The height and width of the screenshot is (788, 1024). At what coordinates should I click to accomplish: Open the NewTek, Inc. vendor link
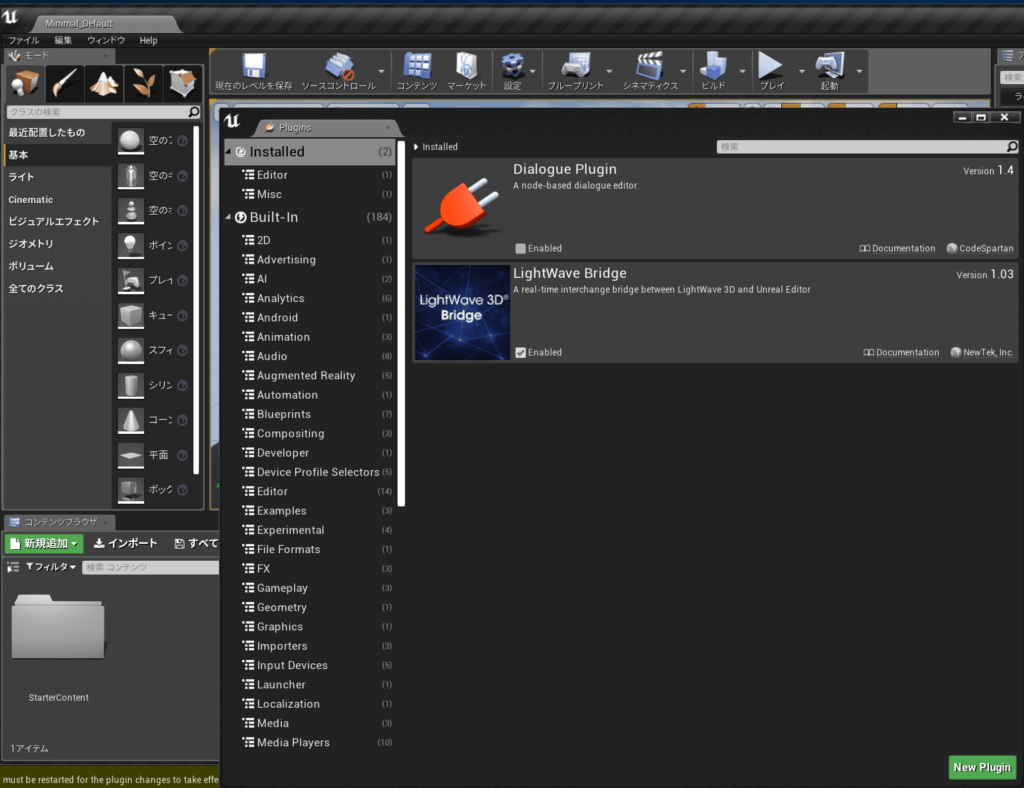tap(982, 353)
